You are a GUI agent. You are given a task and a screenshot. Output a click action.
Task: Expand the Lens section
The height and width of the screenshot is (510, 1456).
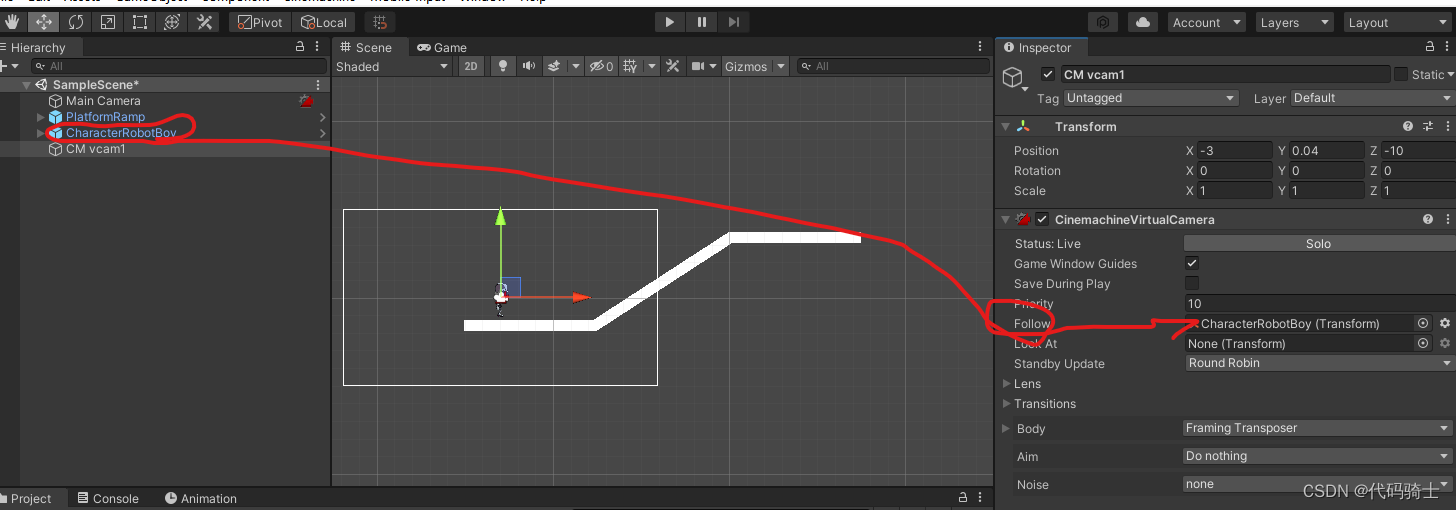coord(1007,384)
